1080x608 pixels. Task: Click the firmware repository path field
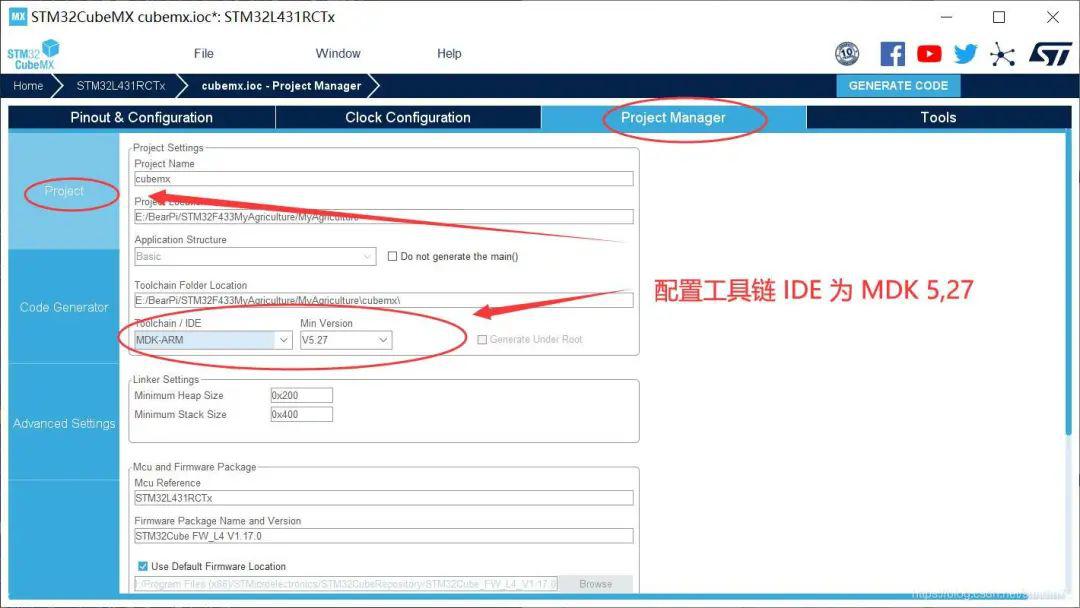(346, 584)
